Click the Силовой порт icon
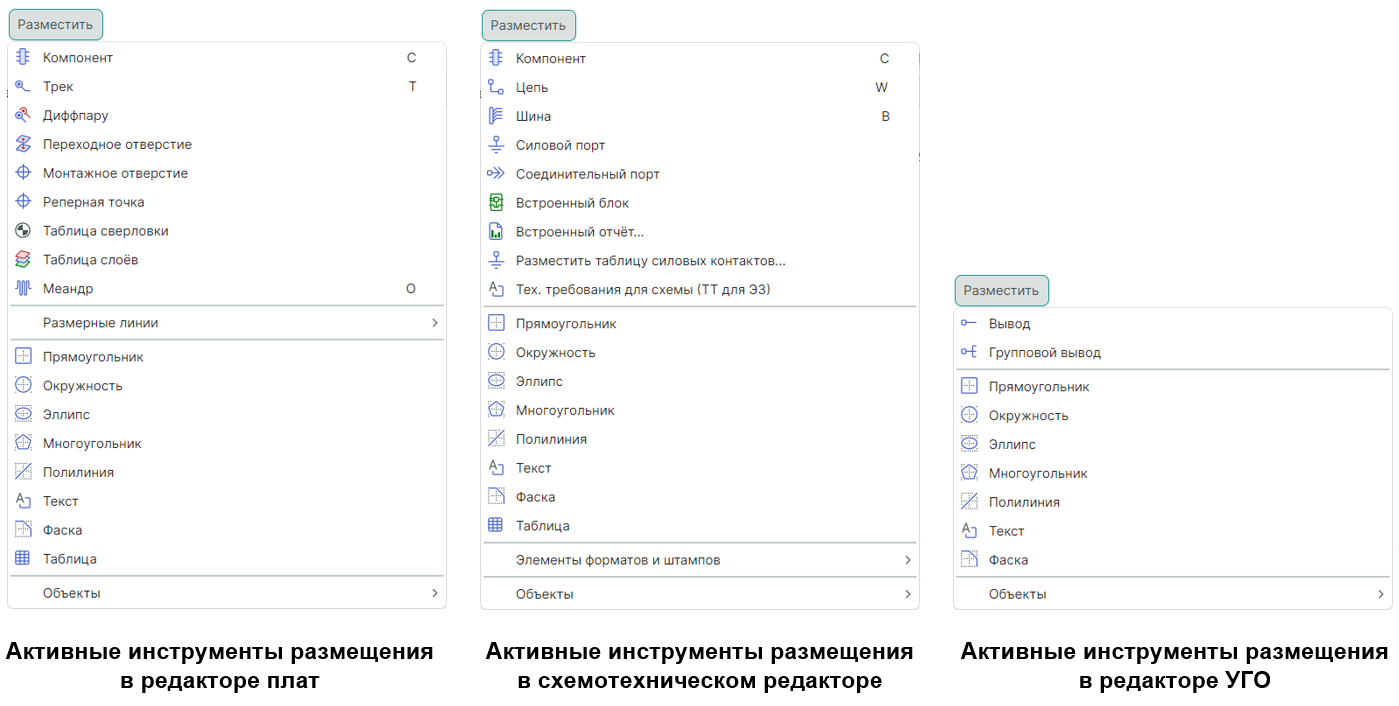Viewport: 1399px width, 706px height. tap(496, 144)
